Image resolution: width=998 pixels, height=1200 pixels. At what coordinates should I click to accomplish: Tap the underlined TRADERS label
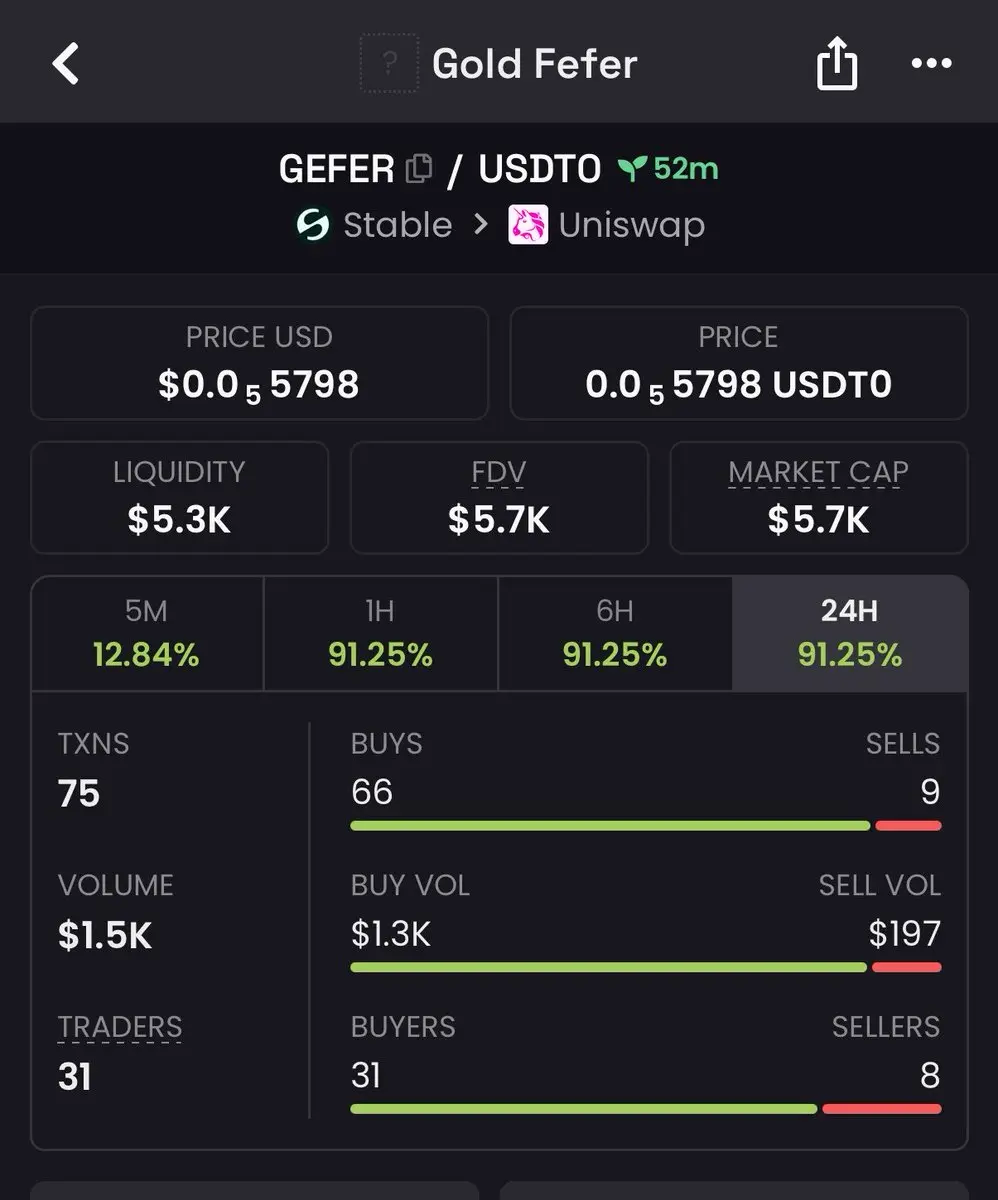(x=120, y=1028)
